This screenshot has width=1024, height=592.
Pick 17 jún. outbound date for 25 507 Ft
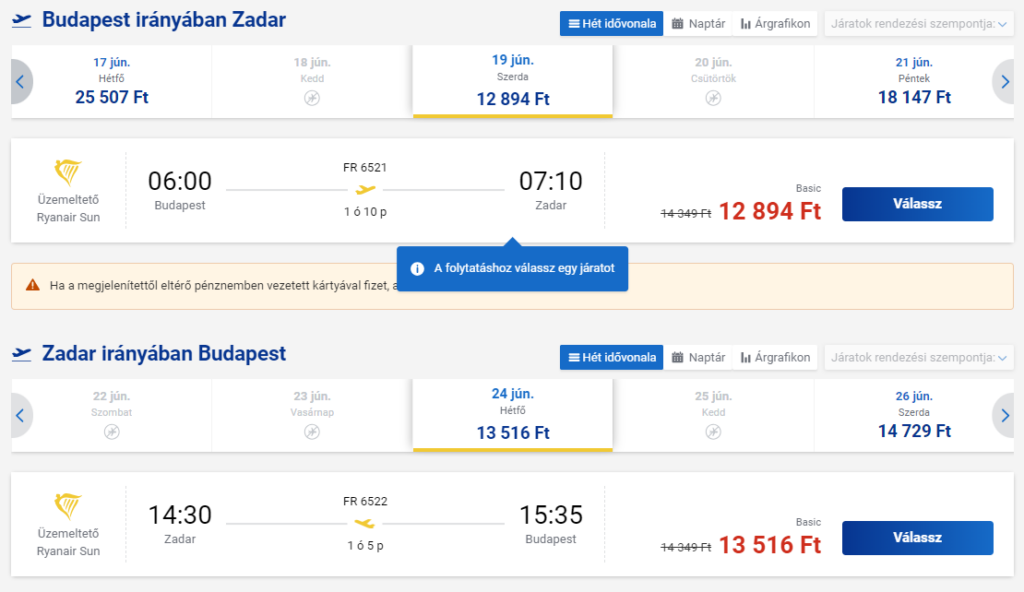[x=112, y=82]
